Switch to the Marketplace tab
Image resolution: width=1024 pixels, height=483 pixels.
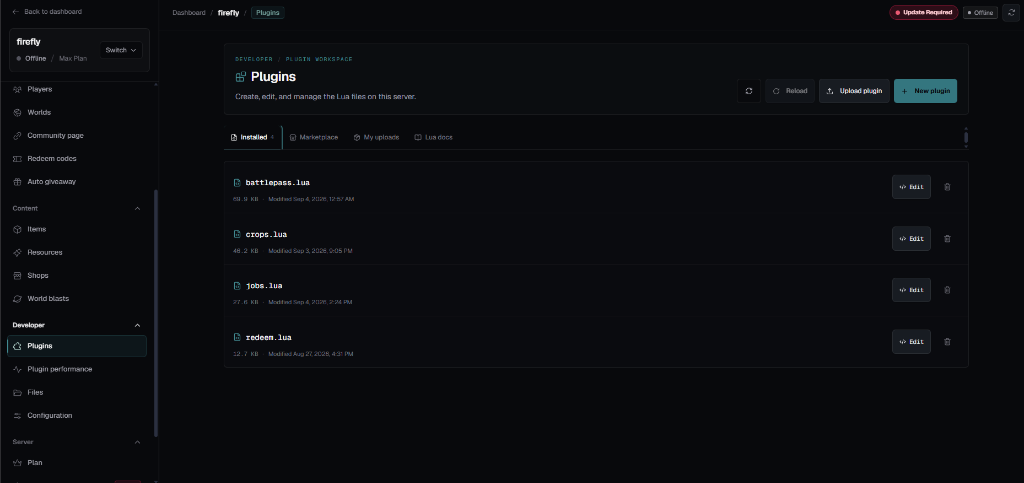pos(313,137)
